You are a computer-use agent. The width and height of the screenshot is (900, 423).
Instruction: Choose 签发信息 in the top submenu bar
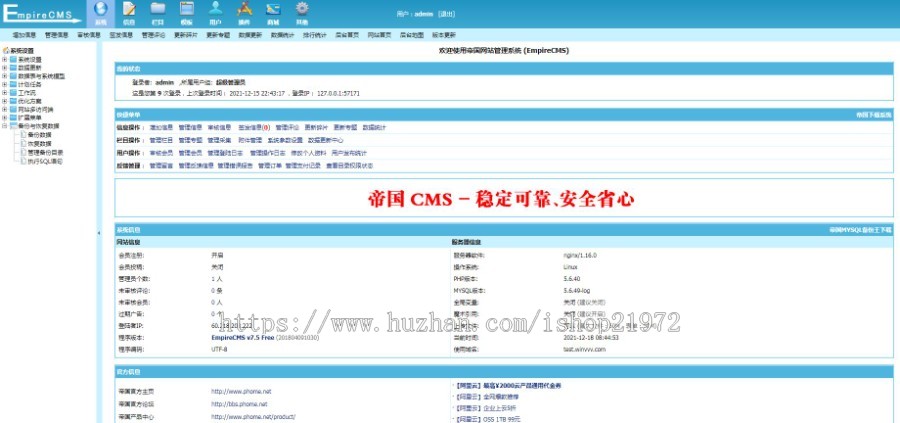(121, 35)
